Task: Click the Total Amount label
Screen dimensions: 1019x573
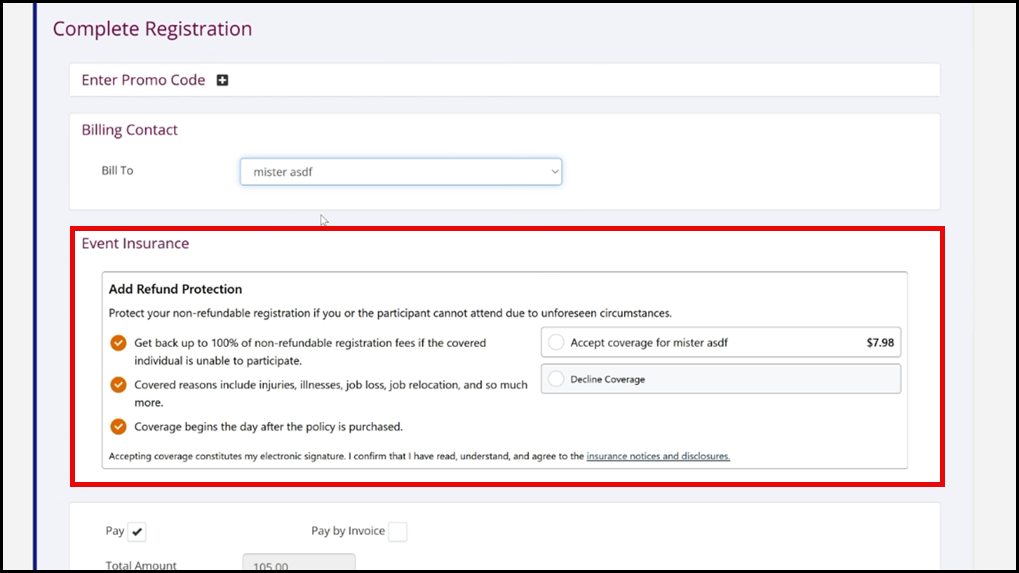Action: (140, 566)
